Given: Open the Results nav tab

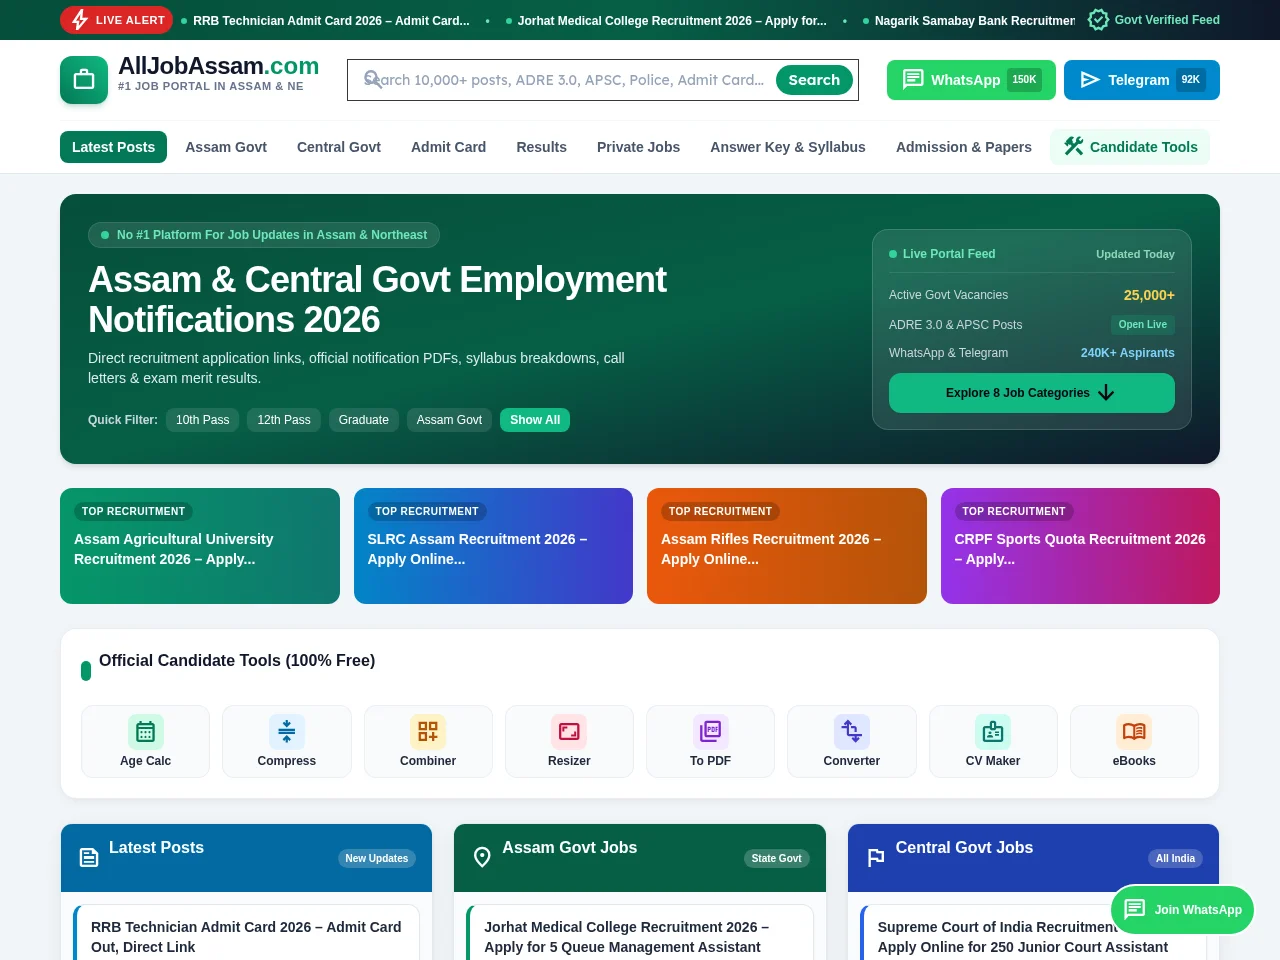Looking at the screenshot, I should [x=541, y=147].
